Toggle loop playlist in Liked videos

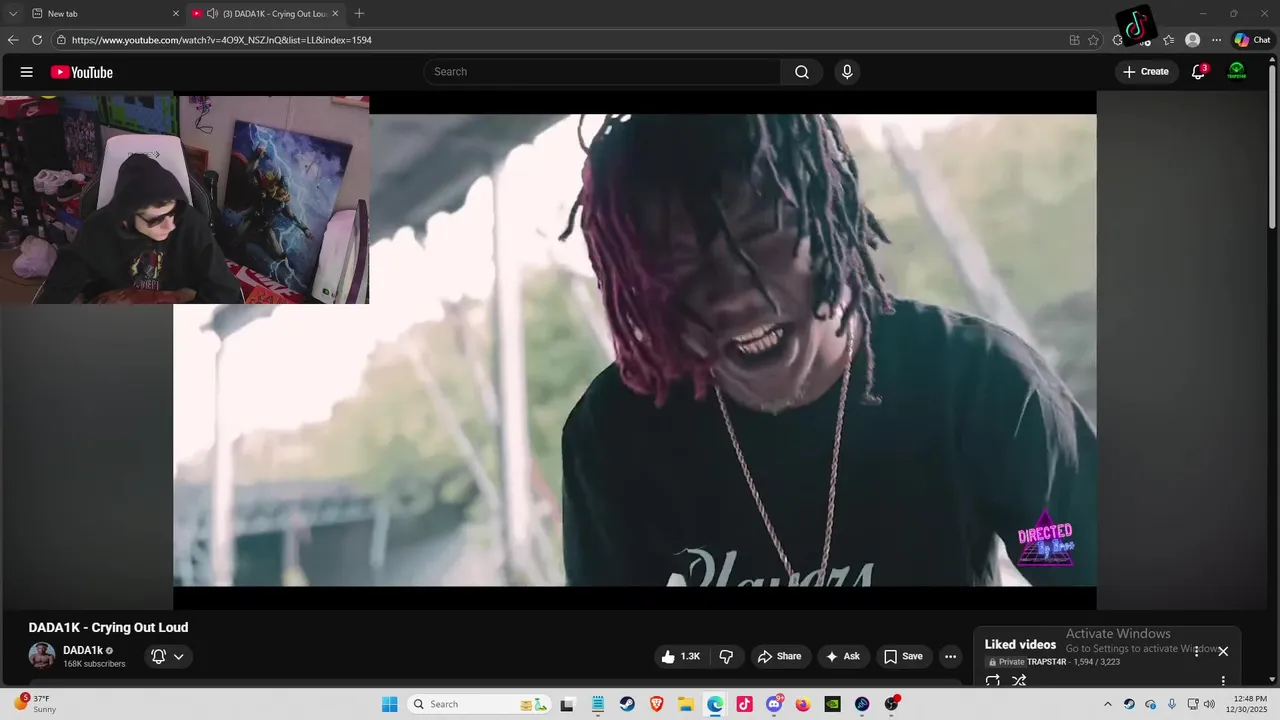pos(993,680)
